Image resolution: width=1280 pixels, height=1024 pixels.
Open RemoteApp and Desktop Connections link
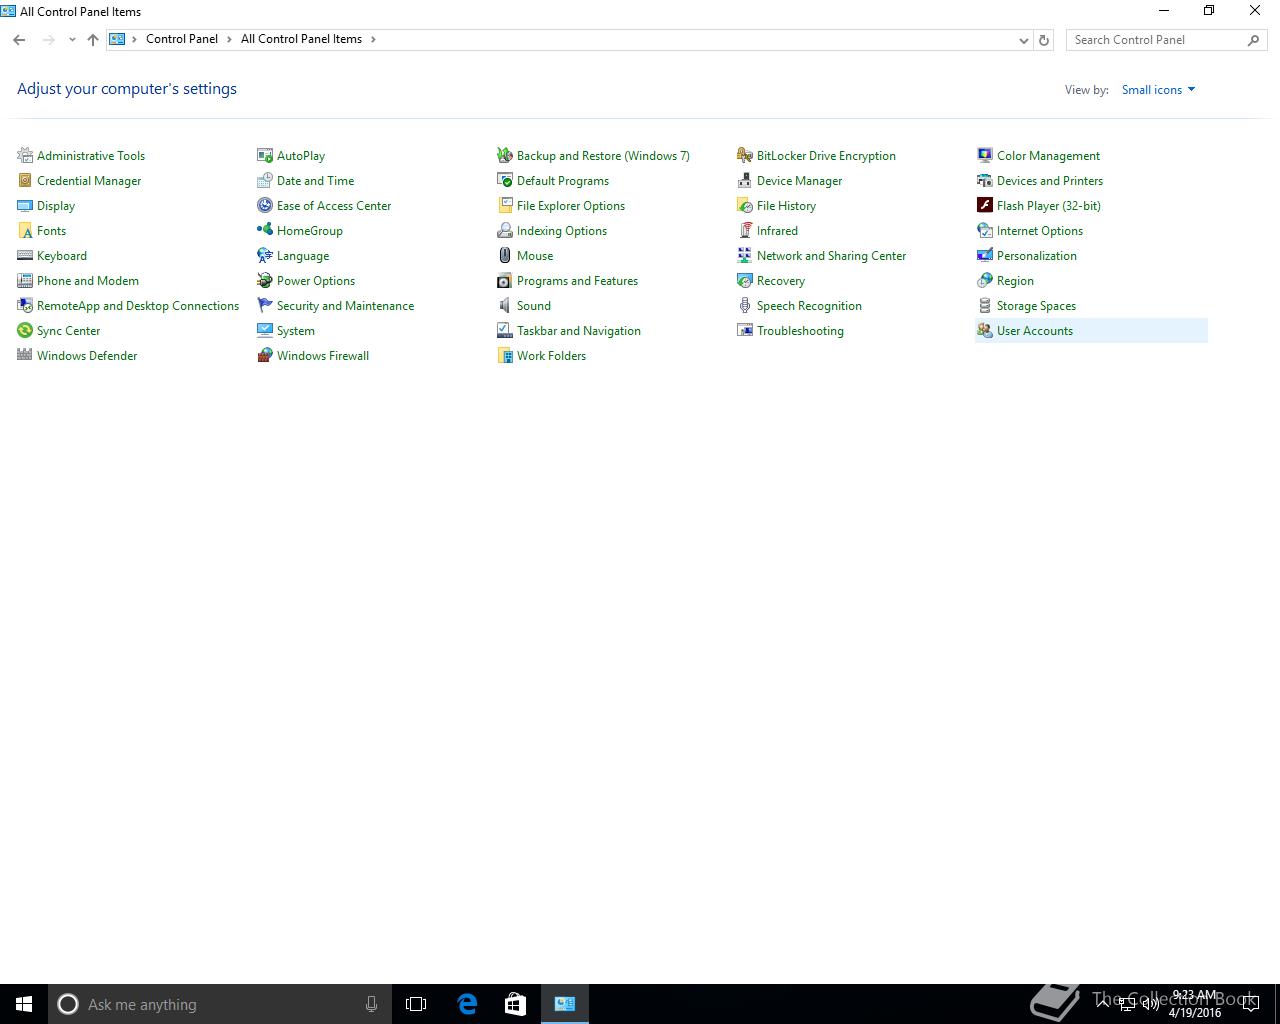coord(138,306)
